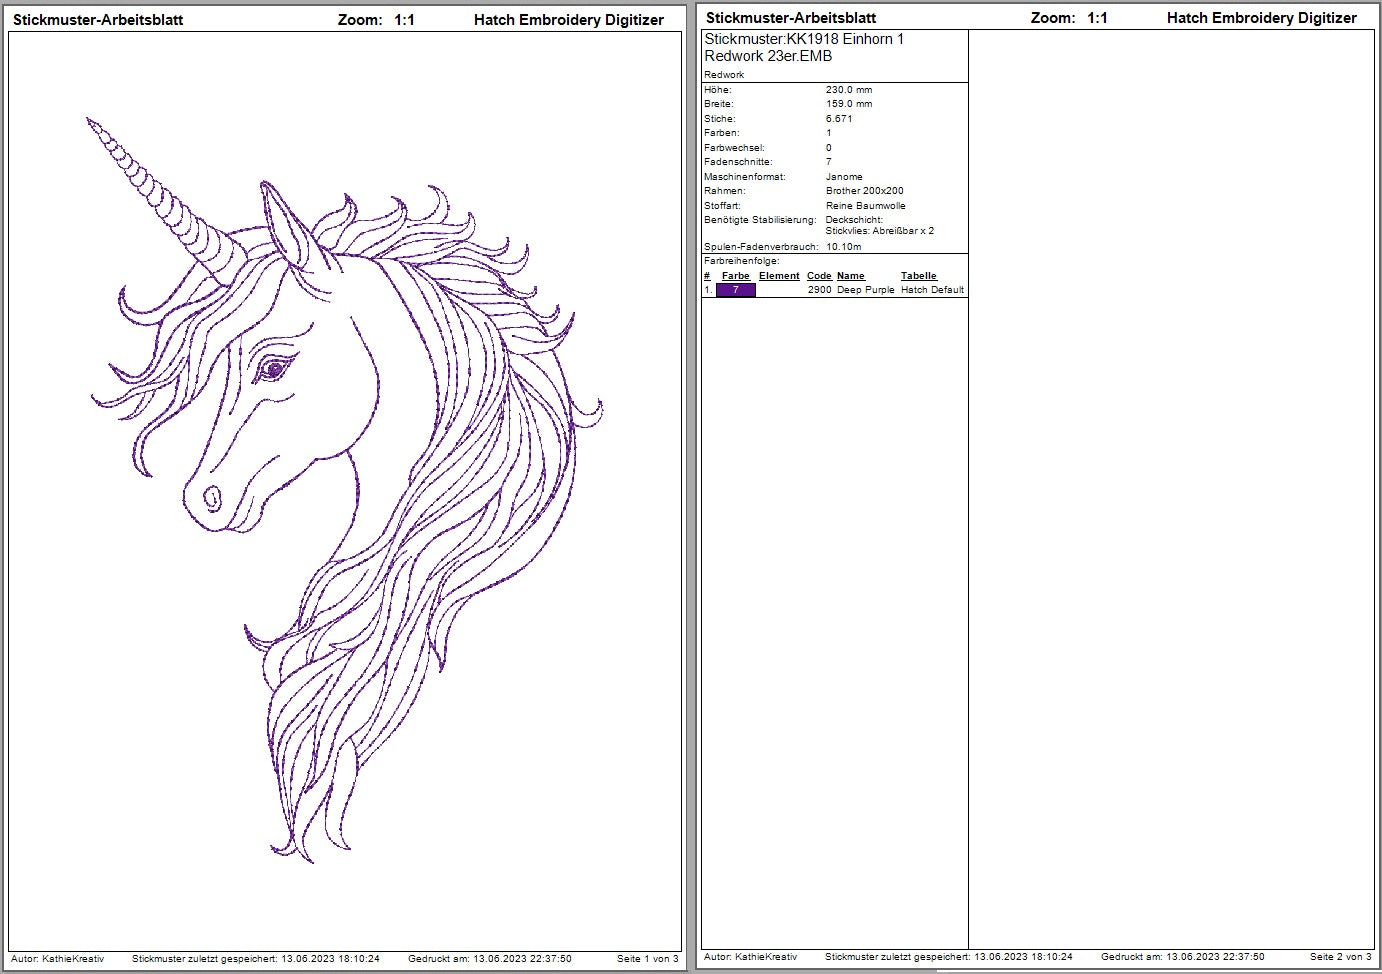Click the 'Breite:' label
Image resolution: width=1382 pixels, height=974 pixels.
pyautogui.click(x=719, y=104)
